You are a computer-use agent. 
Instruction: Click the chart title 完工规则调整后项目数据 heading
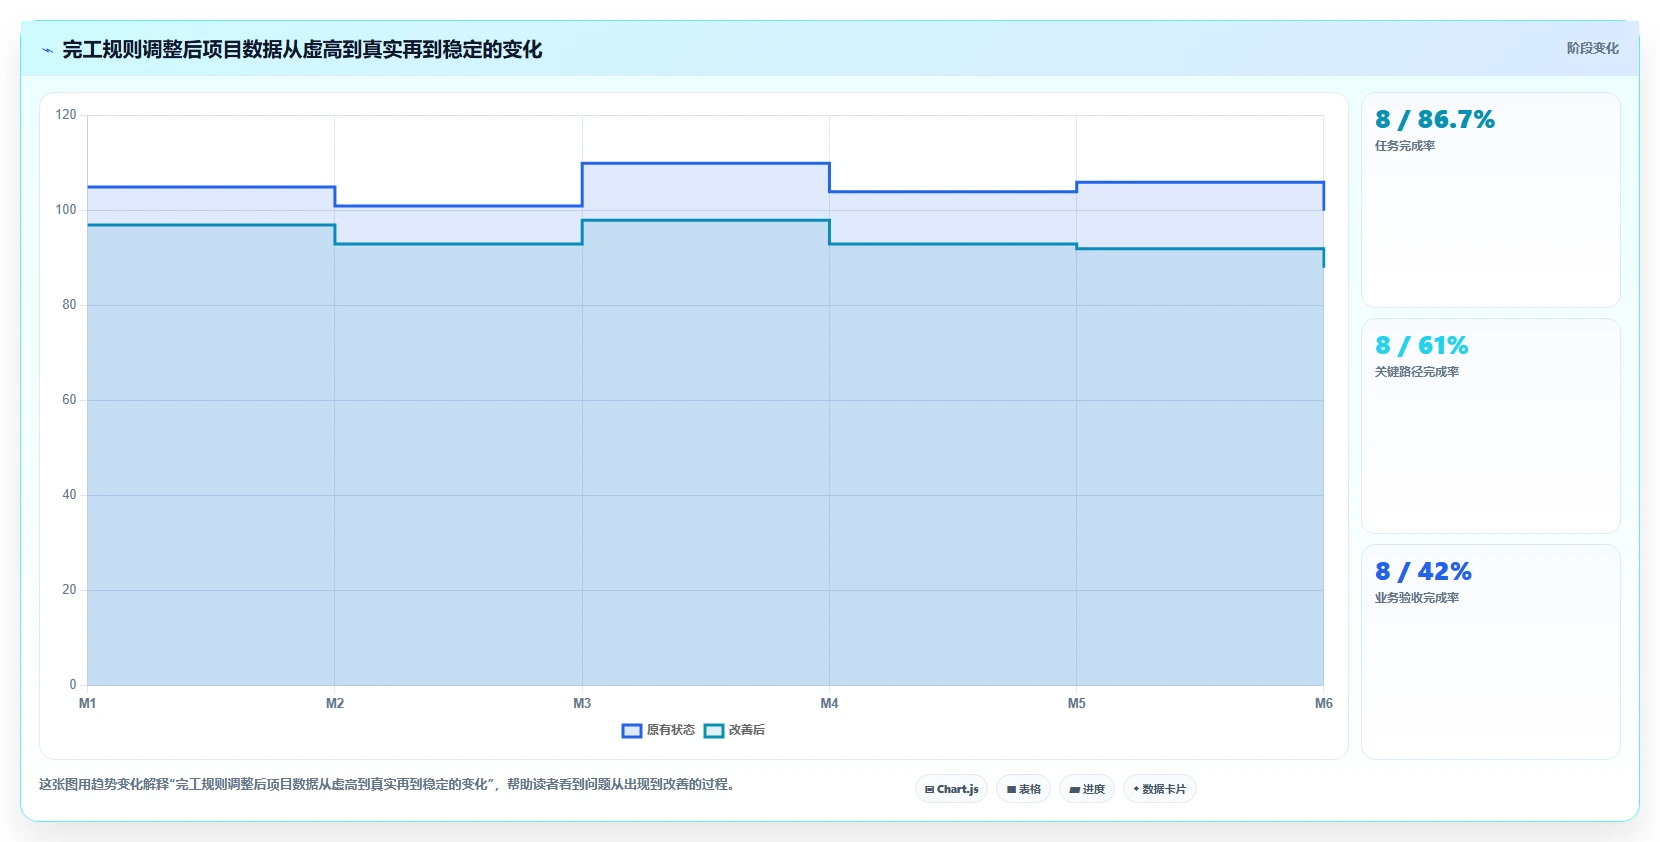pyautogui.click(x=302, y=49)
